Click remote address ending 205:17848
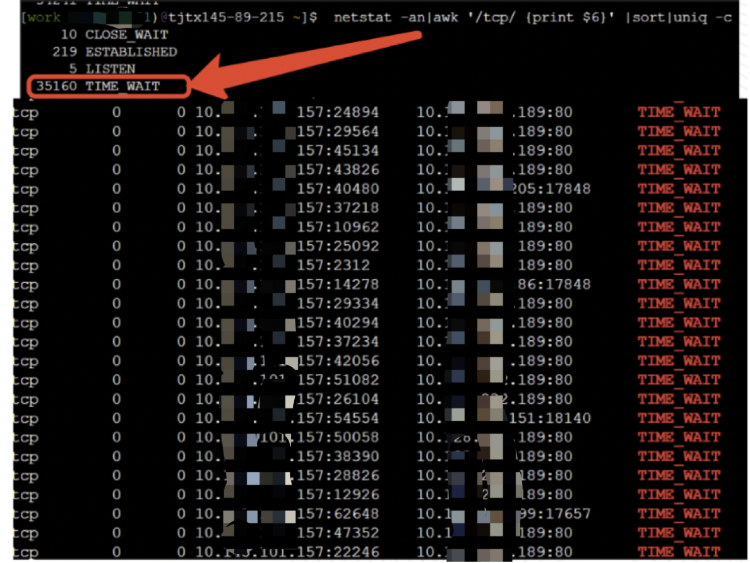 click(x=550, y=189)
